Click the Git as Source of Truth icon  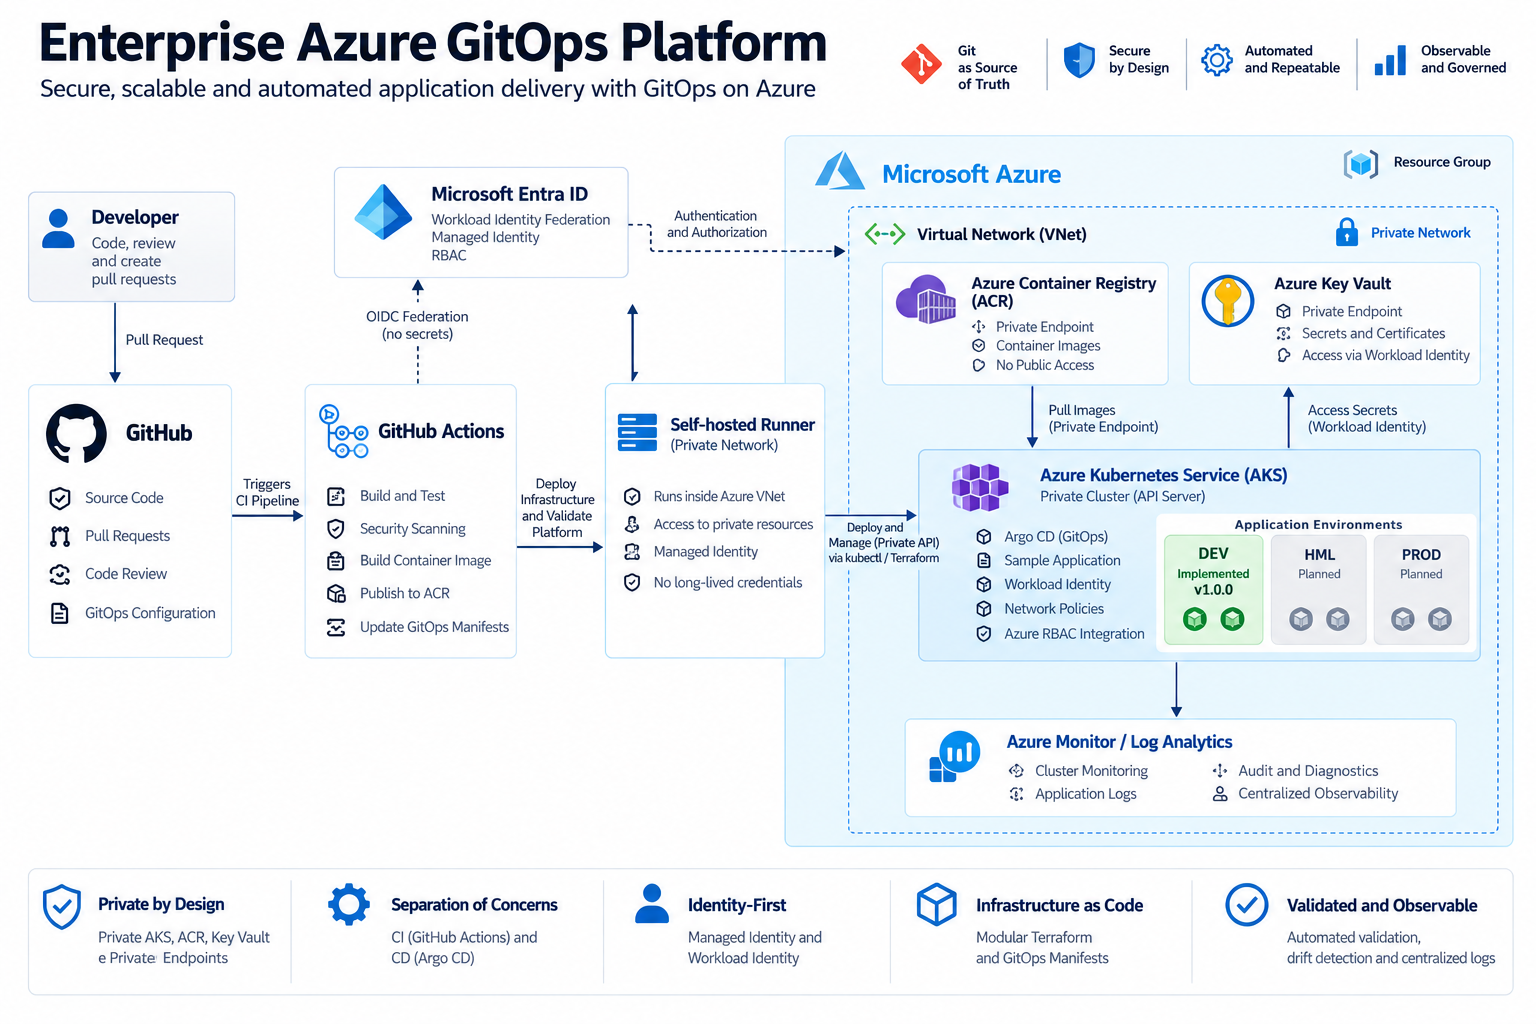click(921, 64)
